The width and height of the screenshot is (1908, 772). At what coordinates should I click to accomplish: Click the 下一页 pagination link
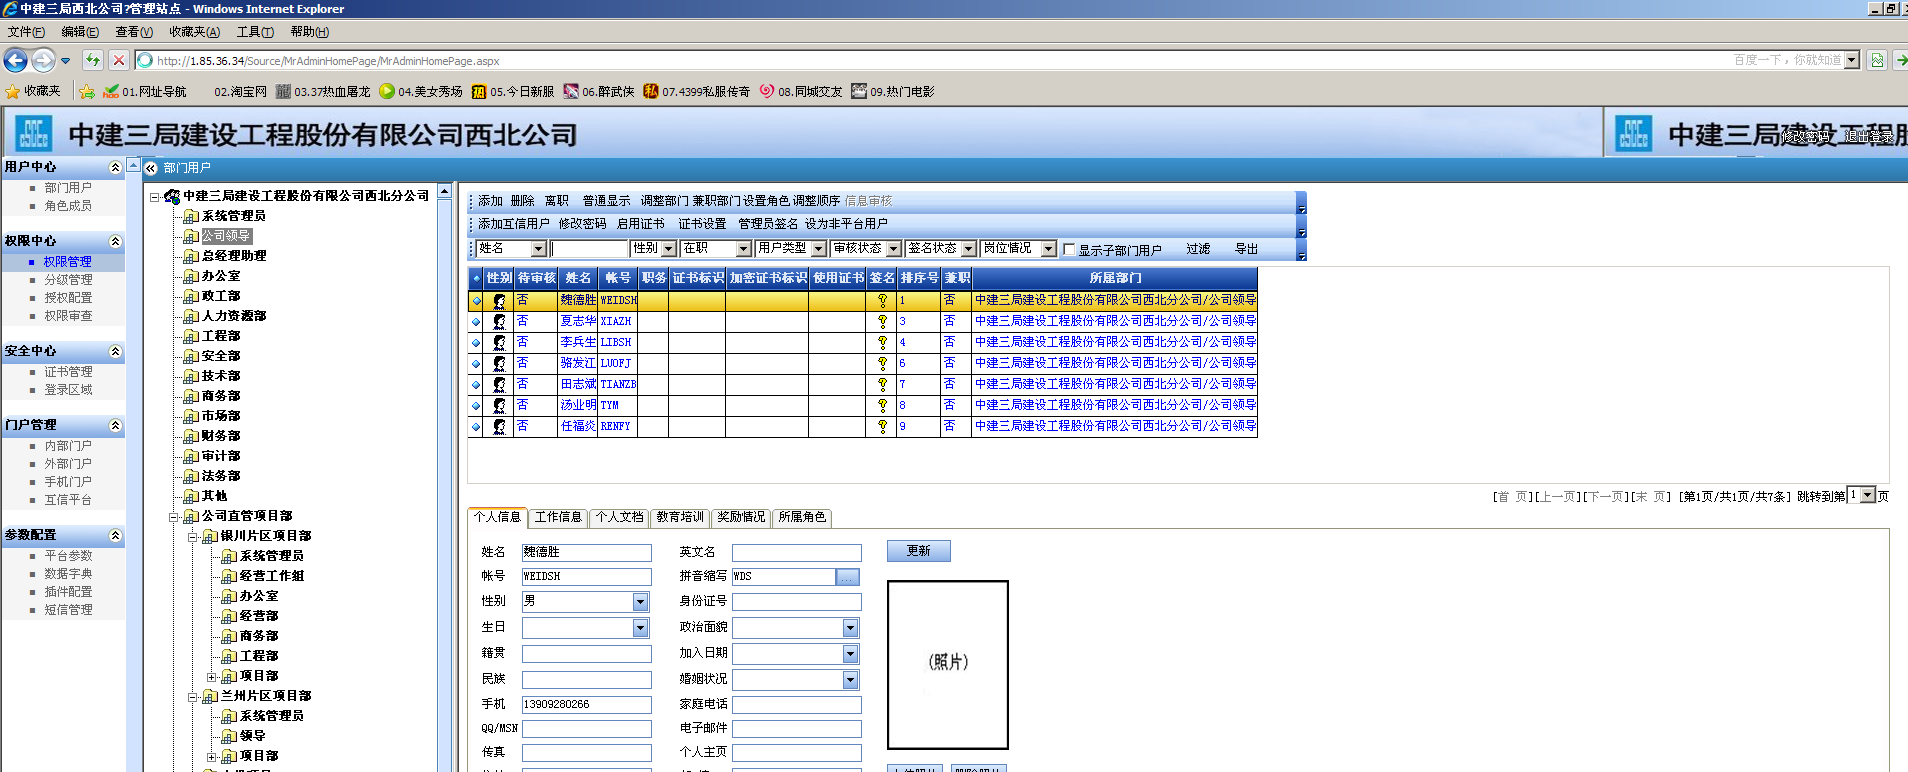coord(1606,497)
